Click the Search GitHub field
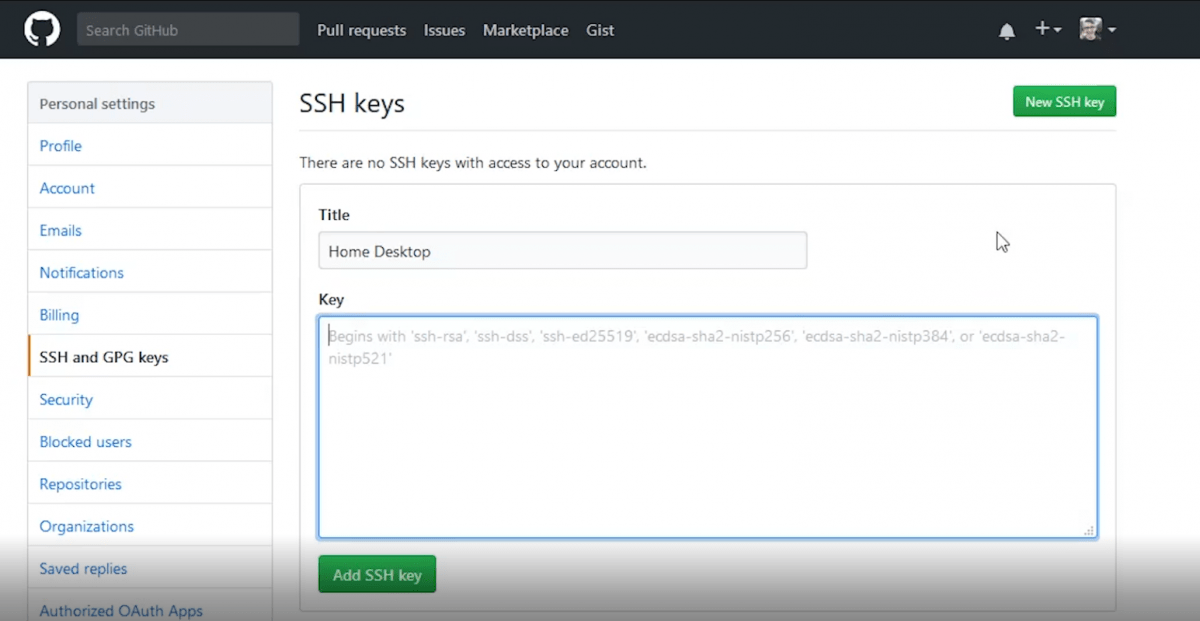Screen dimensions: 1200x621 pos(187,29)
